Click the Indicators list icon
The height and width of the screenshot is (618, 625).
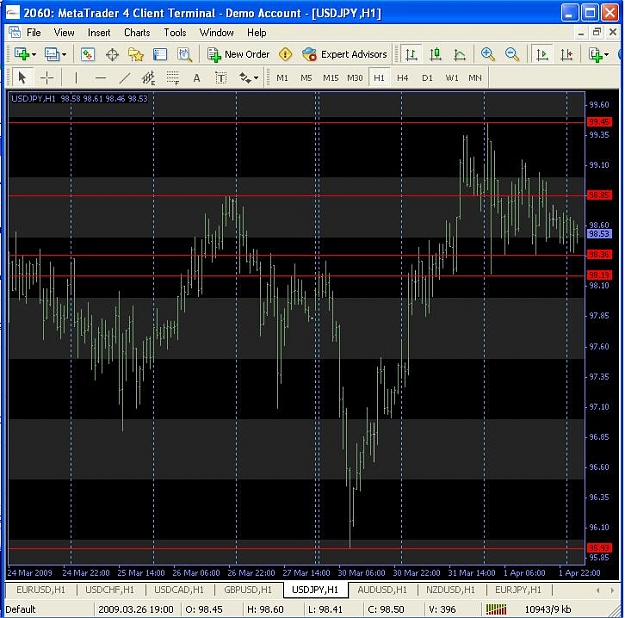click(x=596, y=54)
